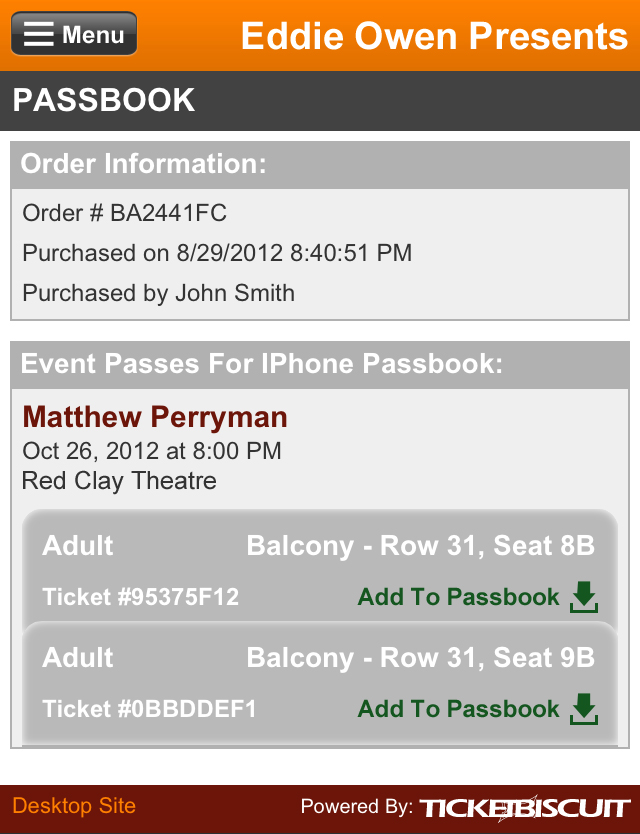Select the Matthew Perryman event title
The image size is (640, 834).
tap(155, 417)
